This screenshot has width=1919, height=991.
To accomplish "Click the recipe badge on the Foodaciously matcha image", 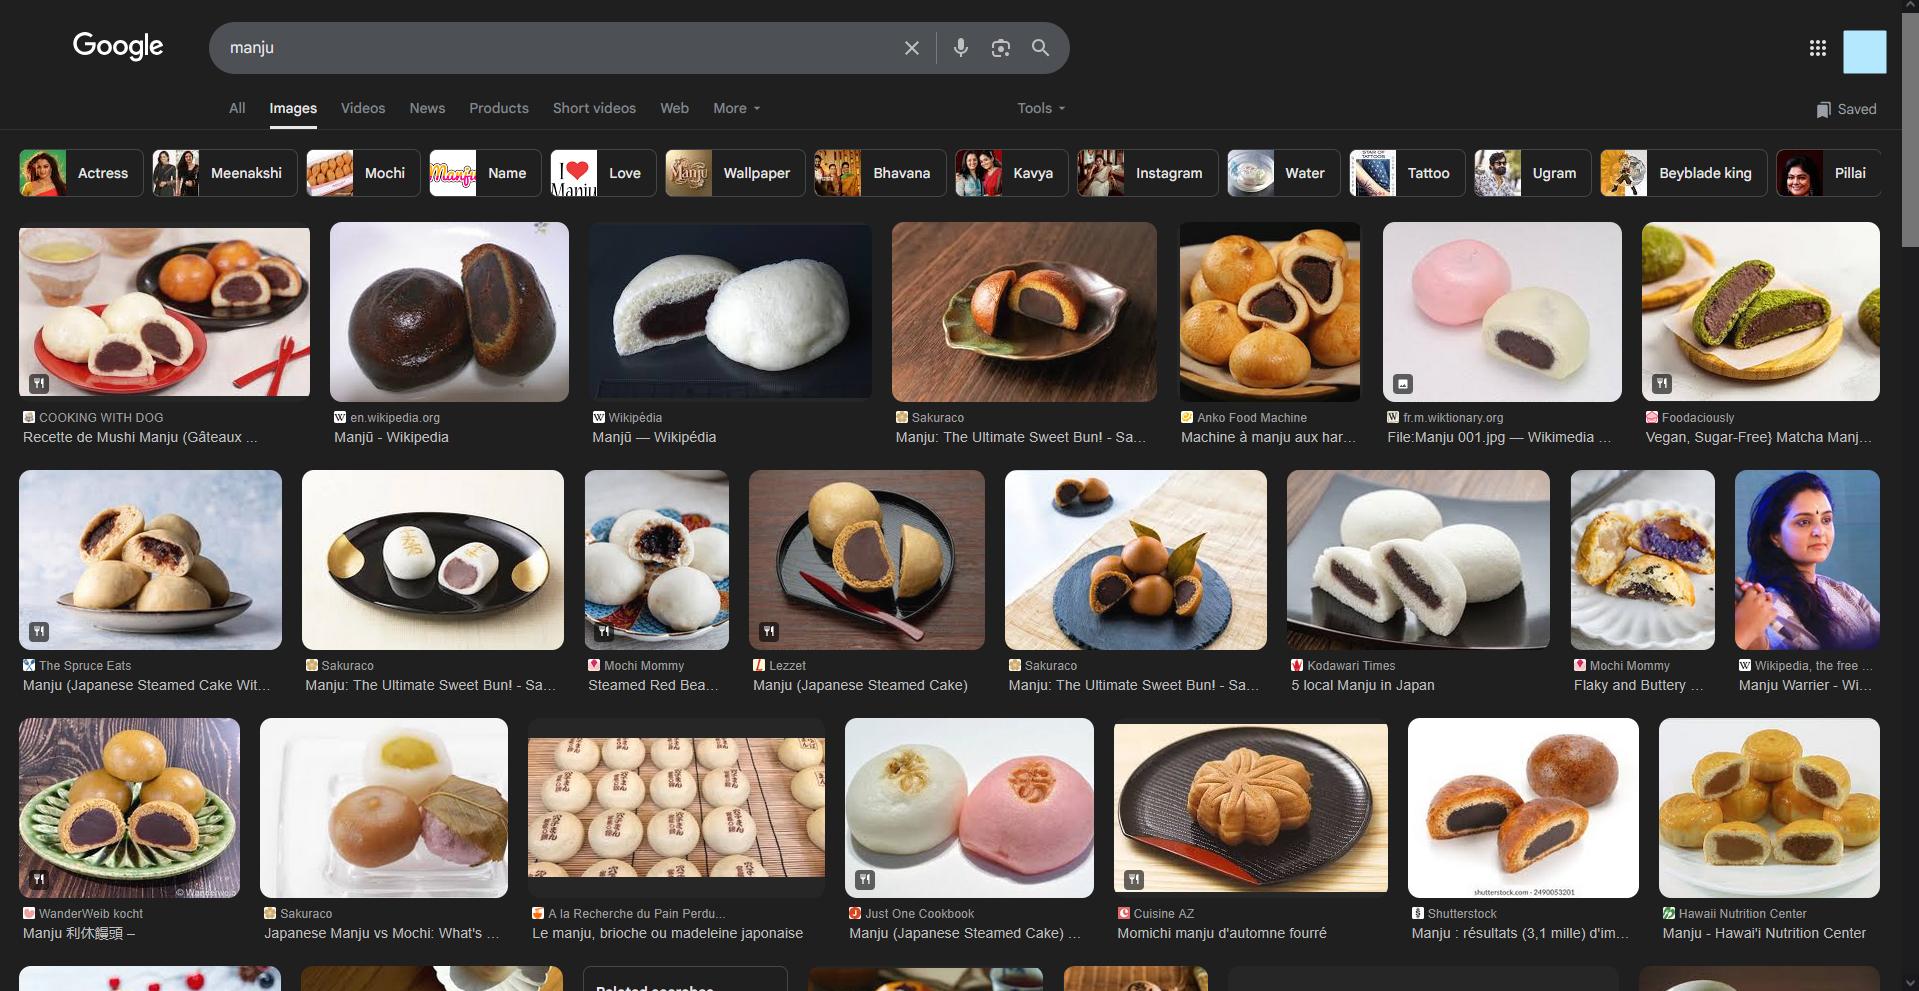I will (1661, 383).
